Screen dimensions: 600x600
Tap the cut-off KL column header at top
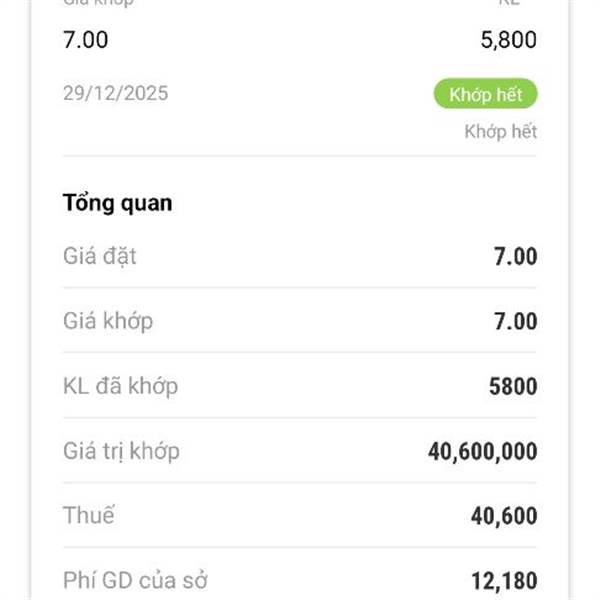coord(510,3)
